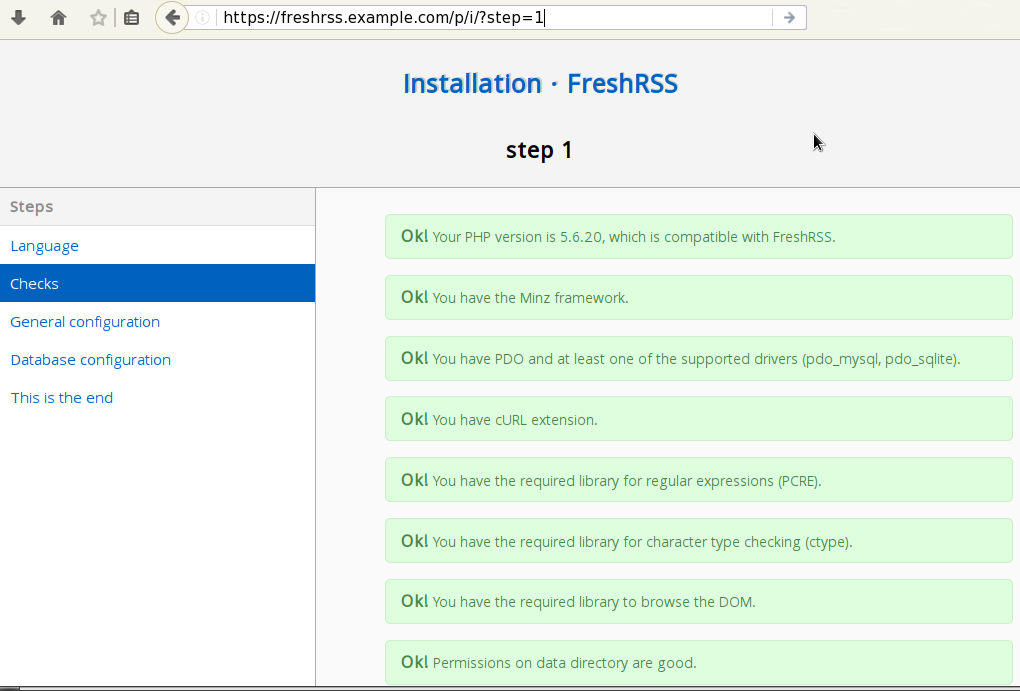Viewport: 1020px width, 691px height.
Task: Bookmark this page with the star icon
Action: 98,17
